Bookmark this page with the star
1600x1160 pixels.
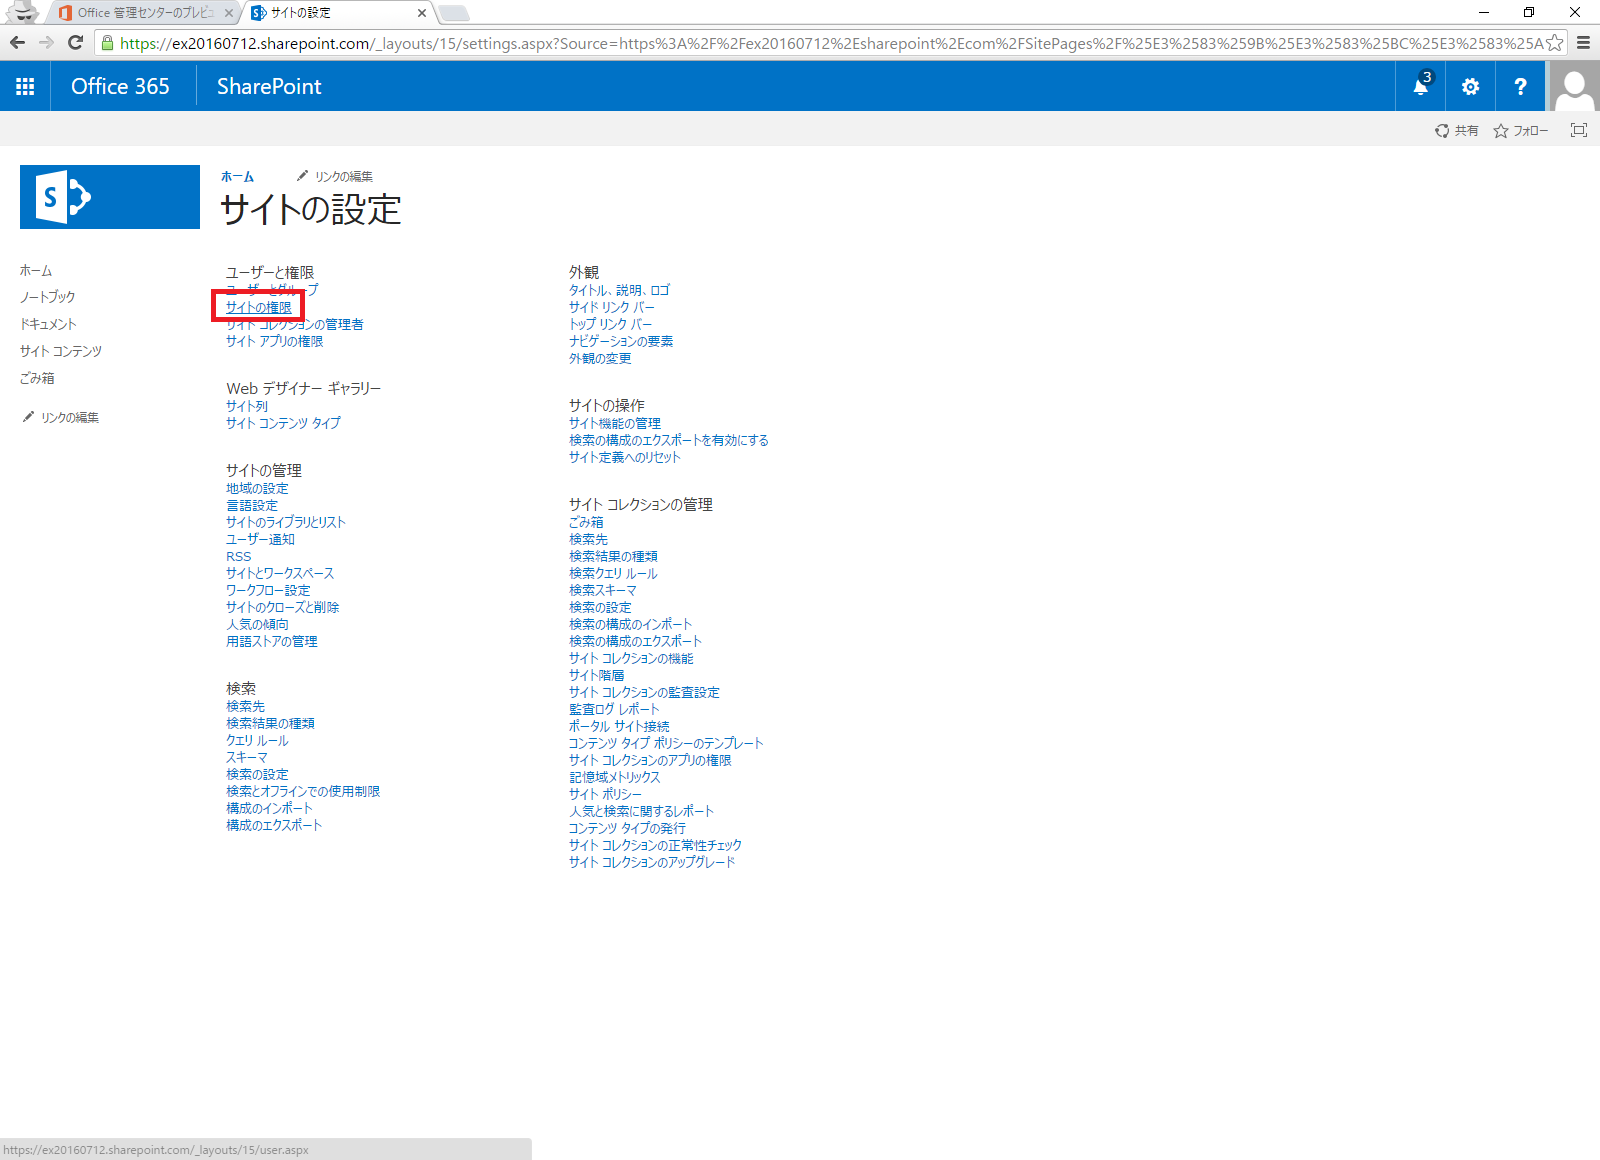point(1554,43)
